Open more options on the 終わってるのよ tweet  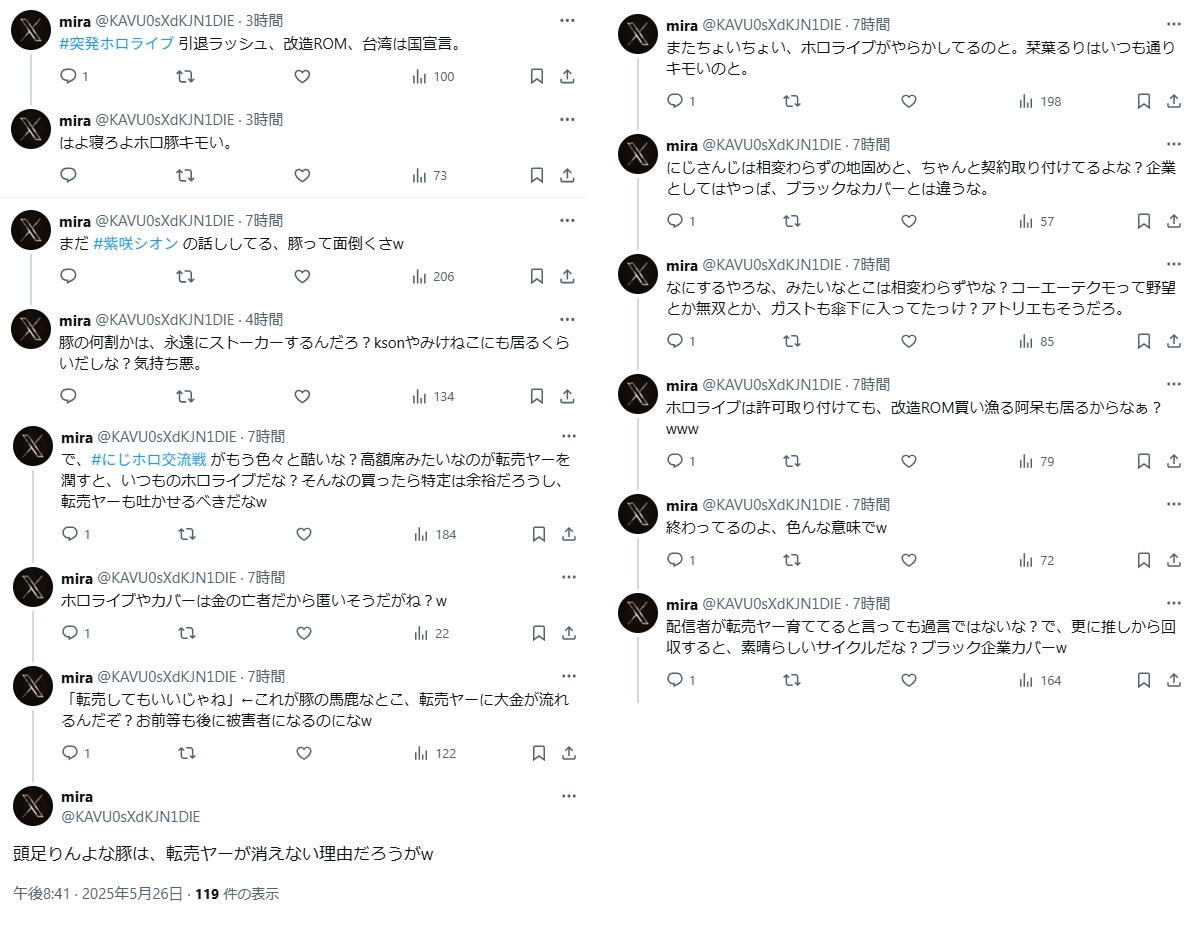(1174, 503)
